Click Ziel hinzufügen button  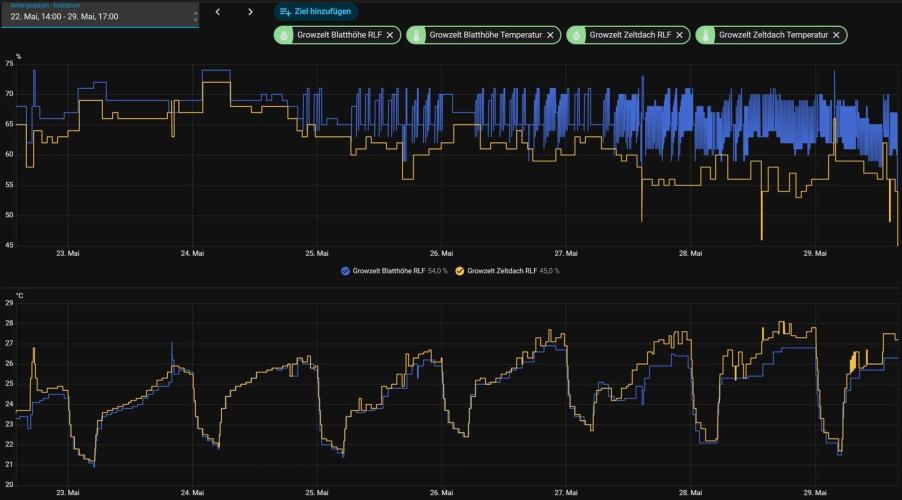315,12
